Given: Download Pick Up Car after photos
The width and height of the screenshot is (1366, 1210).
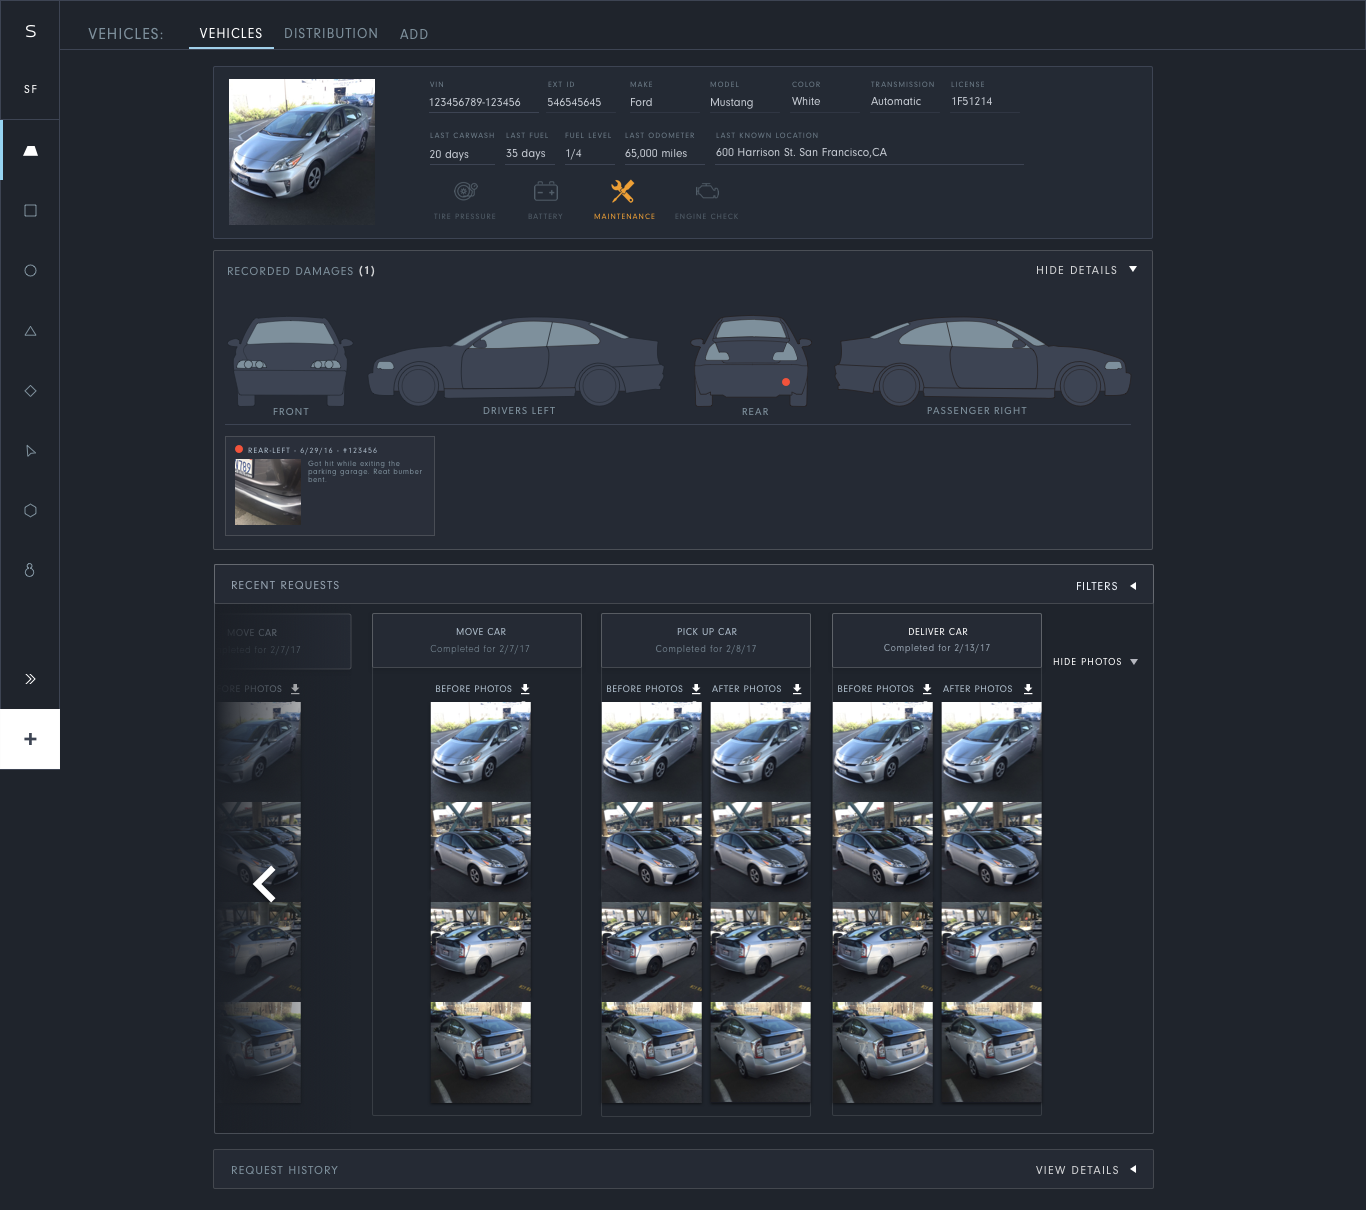Looking at the screenshot, I should coord(797,689).
